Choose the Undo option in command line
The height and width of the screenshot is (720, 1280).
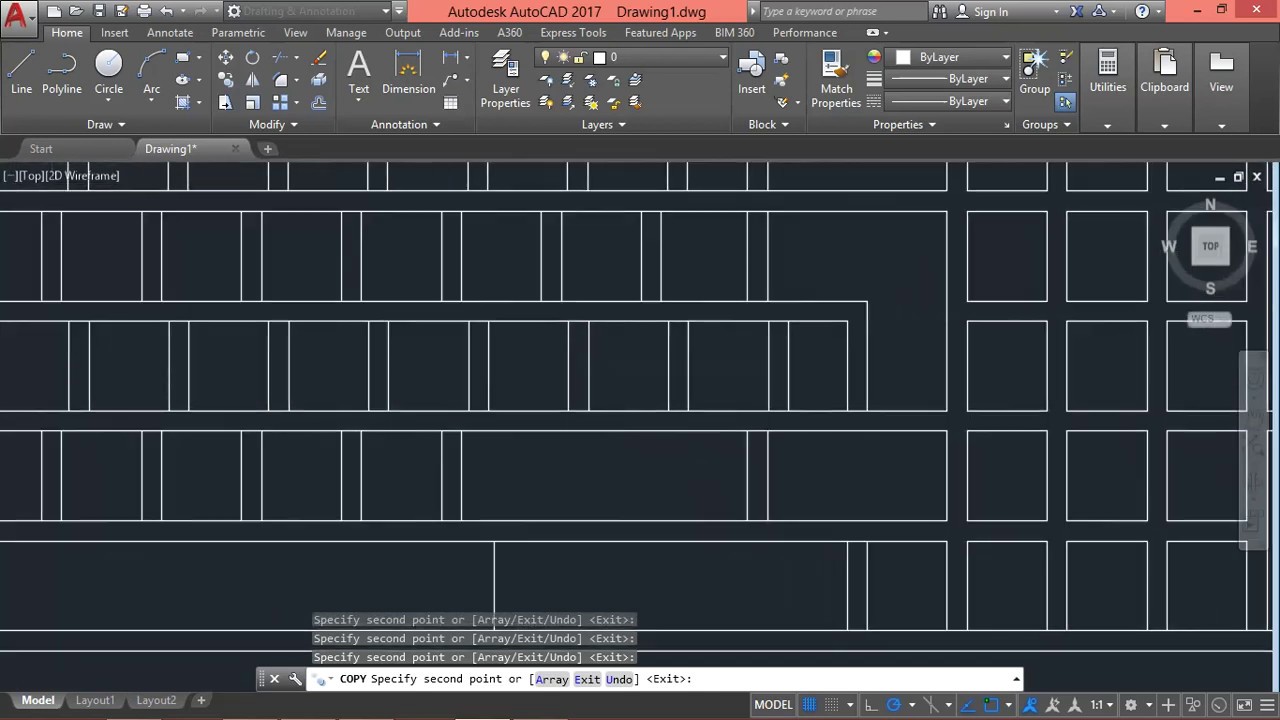pos(619,680)
